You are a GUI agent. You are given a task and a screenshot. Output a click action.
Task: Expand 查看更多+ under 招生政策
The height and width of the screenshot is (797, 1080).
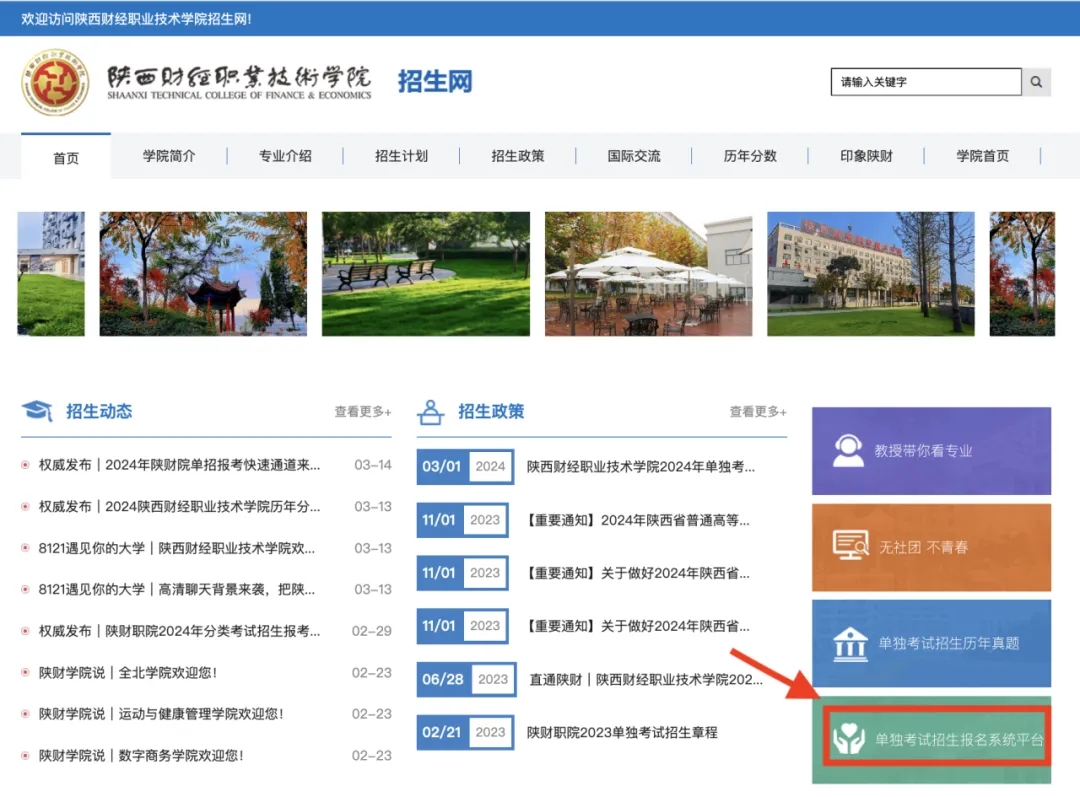point(758,412)
